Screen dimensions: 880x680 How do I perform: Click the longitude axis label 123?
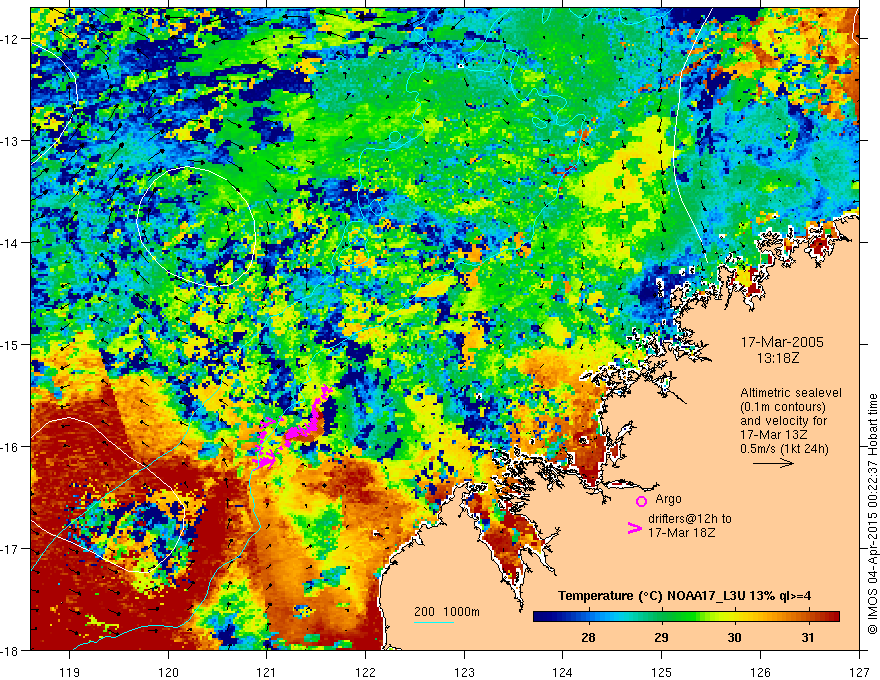click(464, 672)
